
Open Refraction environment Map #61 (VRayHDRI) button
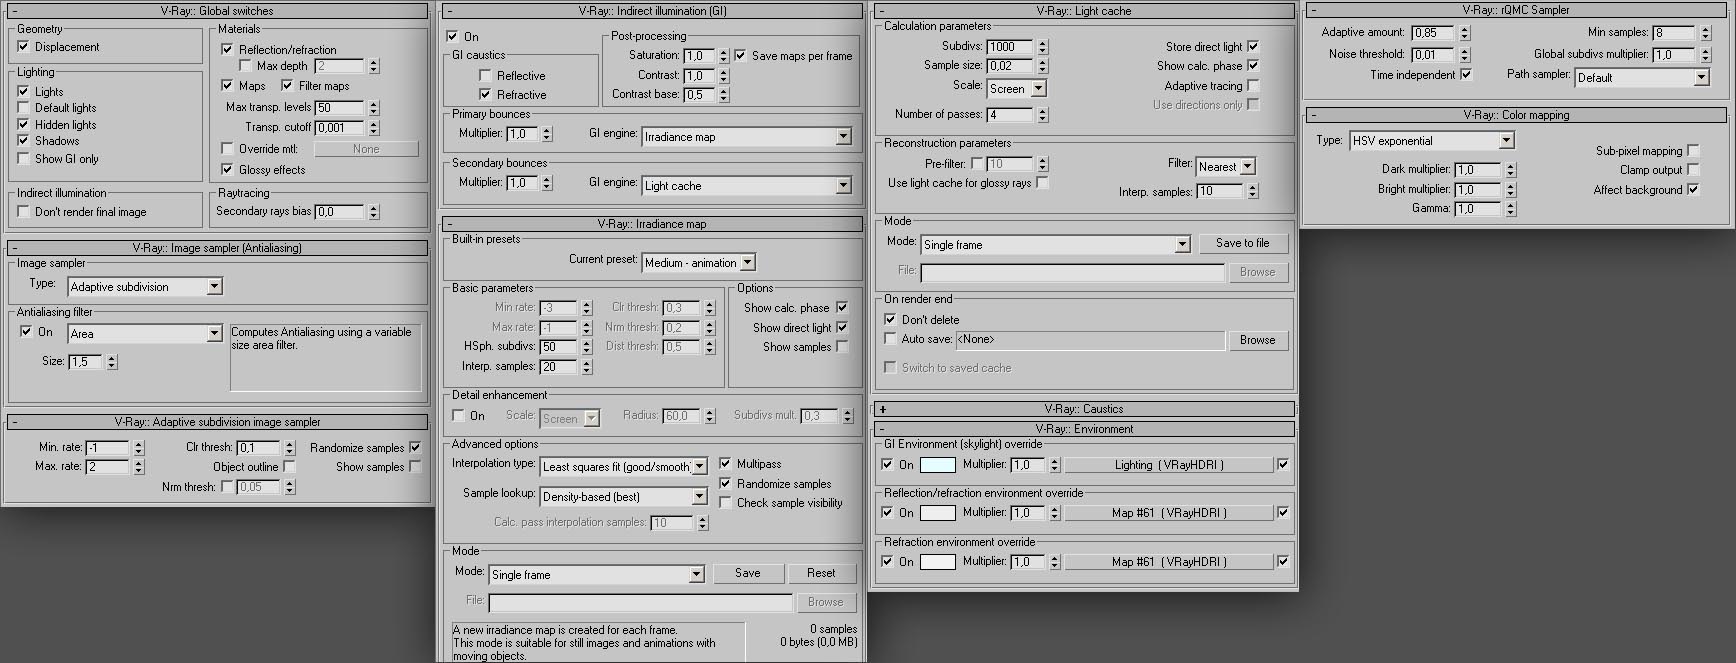pos(1169,562)
